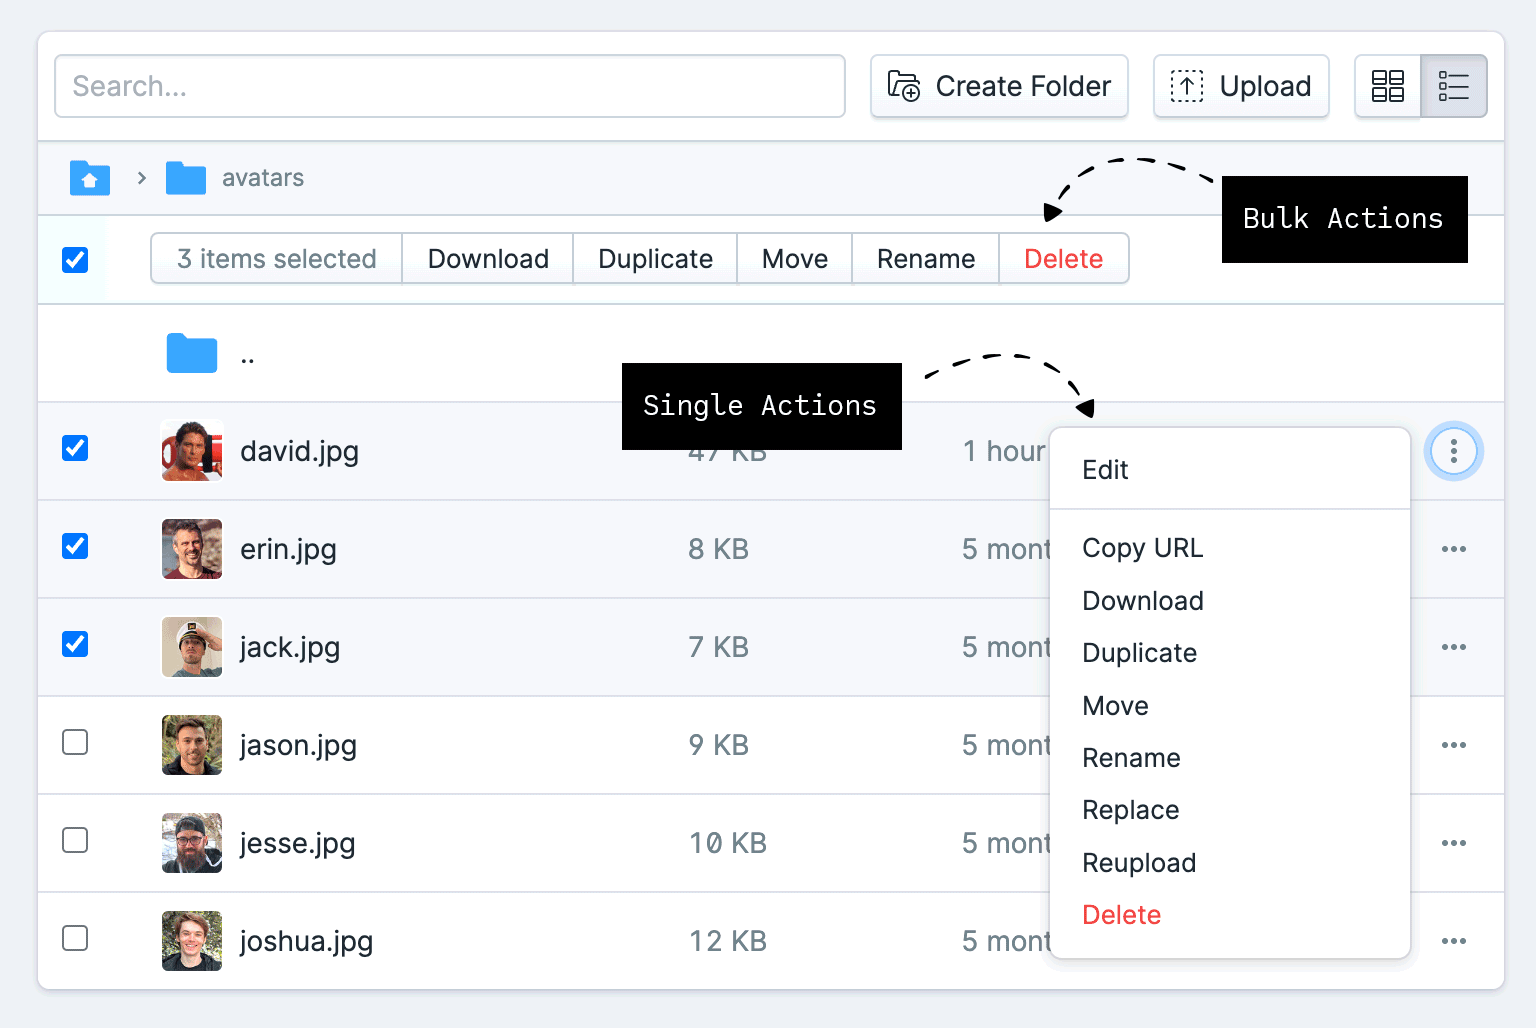Select the checkbox for joshua.jpg

point(75,938)
